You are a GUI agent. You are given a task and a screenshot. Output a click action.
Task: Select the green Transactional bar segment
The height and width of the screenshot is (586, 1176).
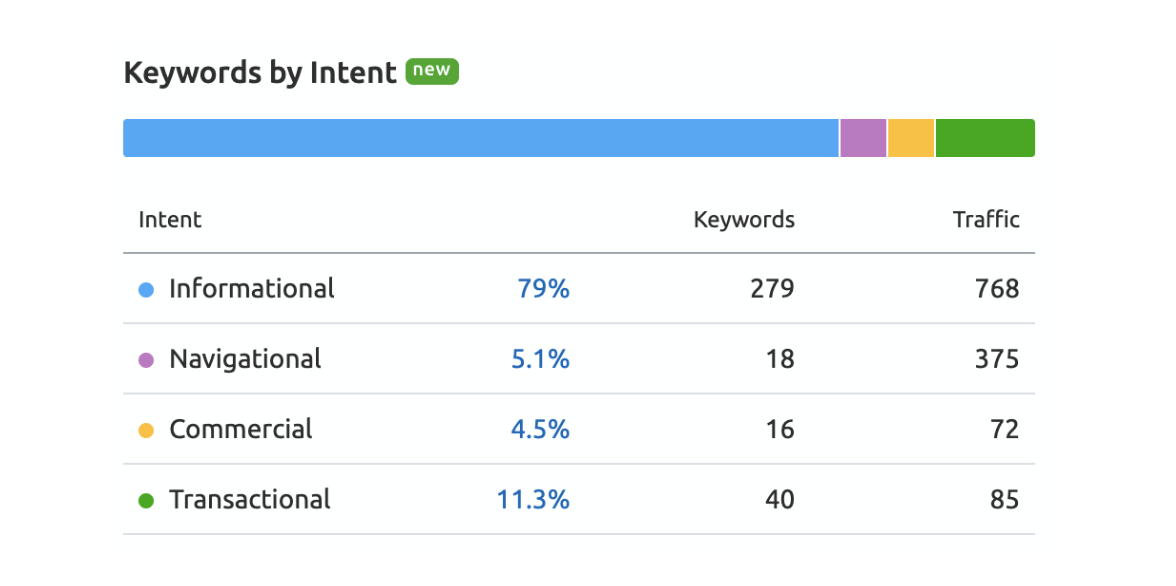tap(985, 138)
